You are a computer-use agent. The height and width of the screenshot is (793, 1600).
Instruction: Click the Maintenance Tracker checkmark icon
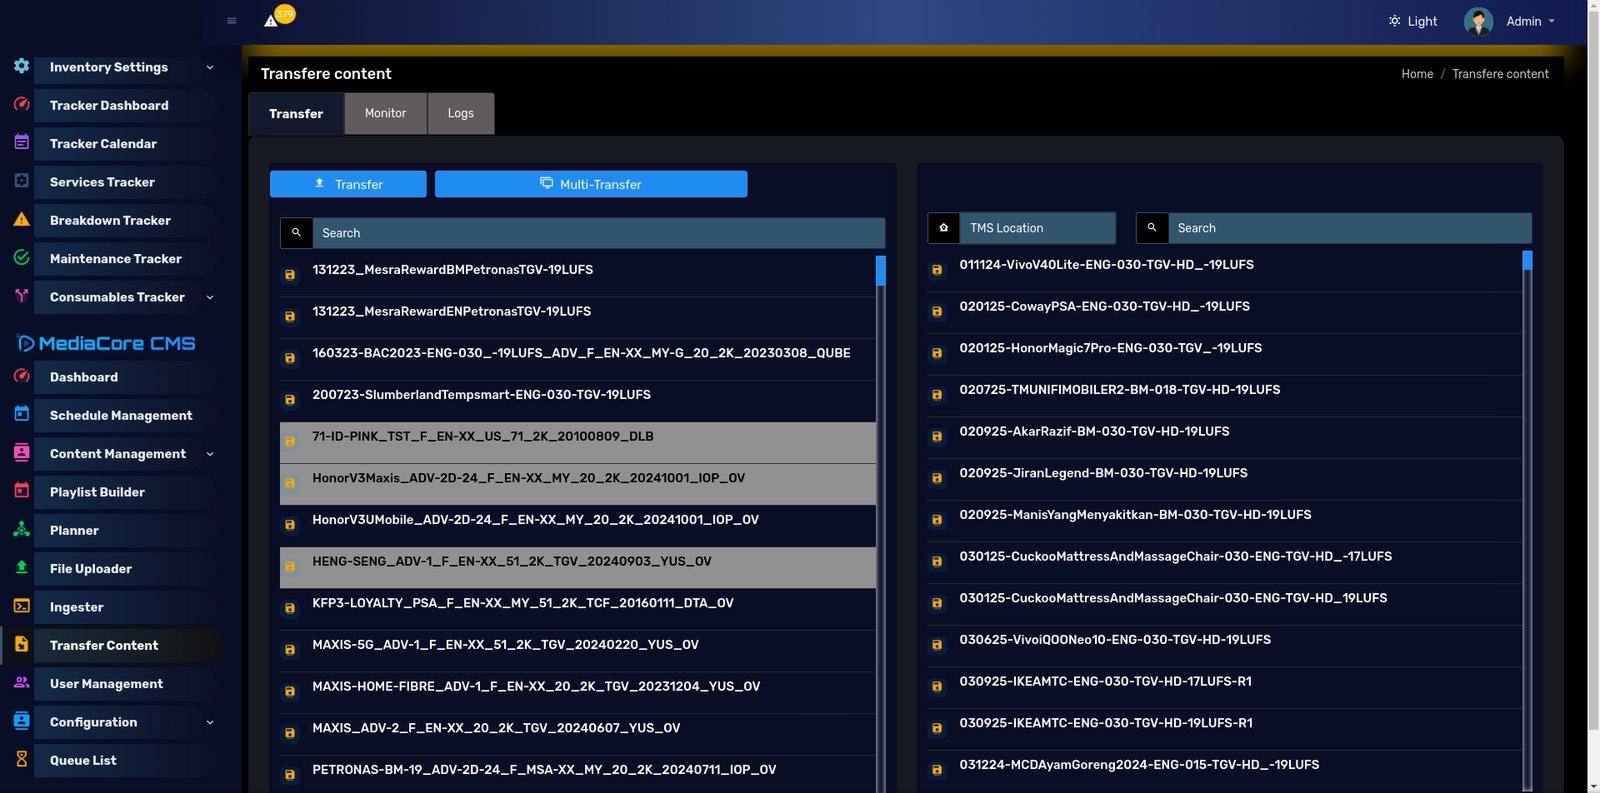click(x=21, y=257)
